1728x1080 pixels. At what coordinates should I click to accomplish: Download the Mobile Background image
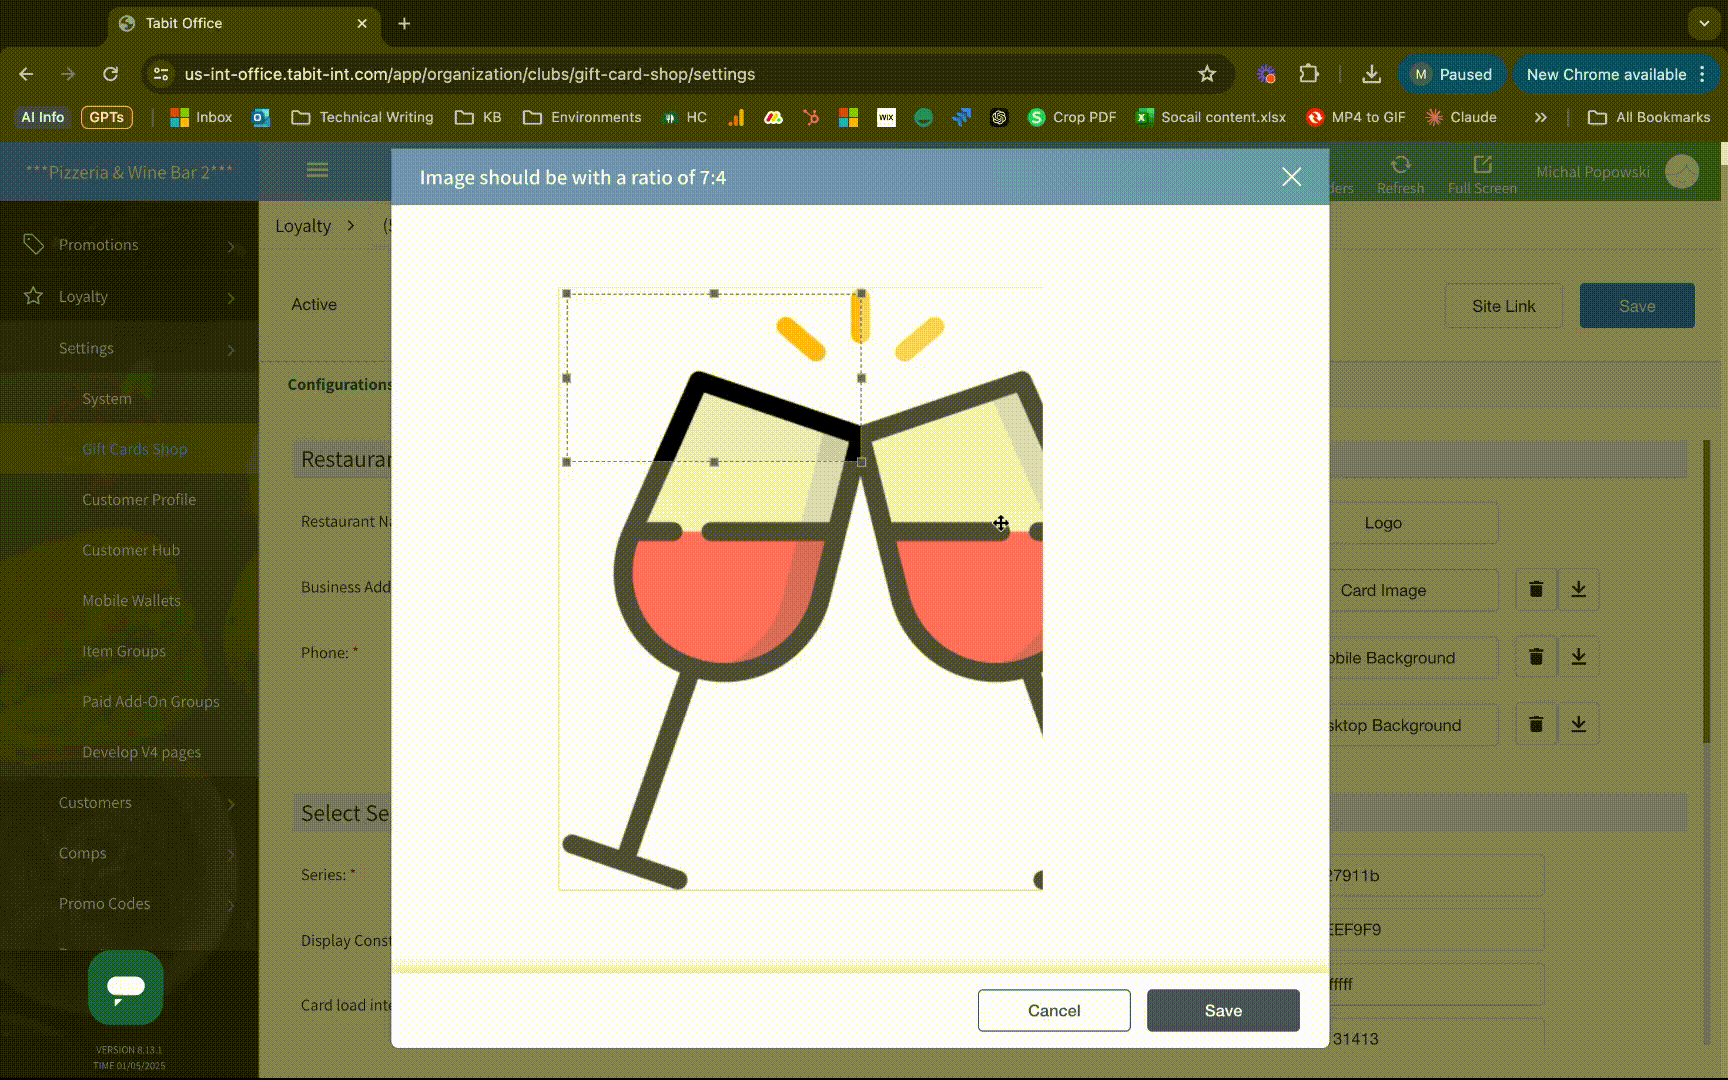(1578, 657)
